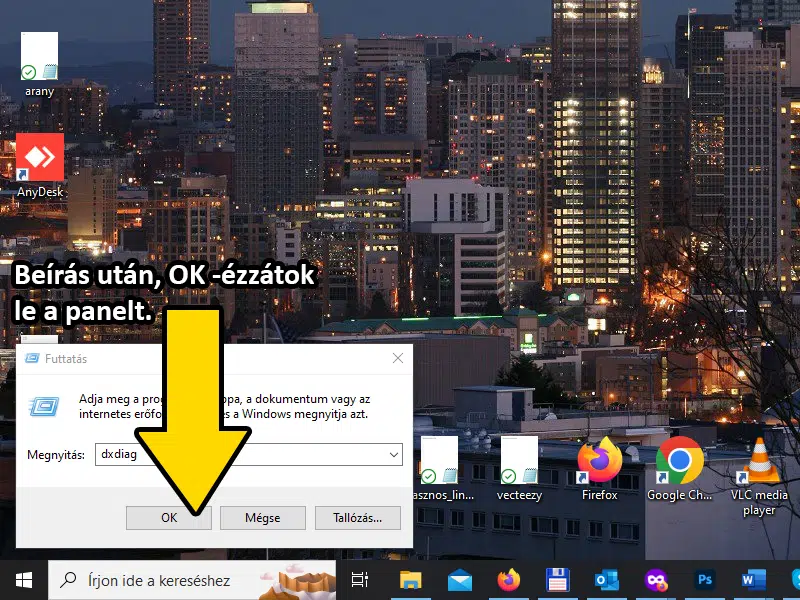Close the Futtatás dialog window
This screenshot has height=600, width=800.
pyautogui.click(x=398, y=358)
